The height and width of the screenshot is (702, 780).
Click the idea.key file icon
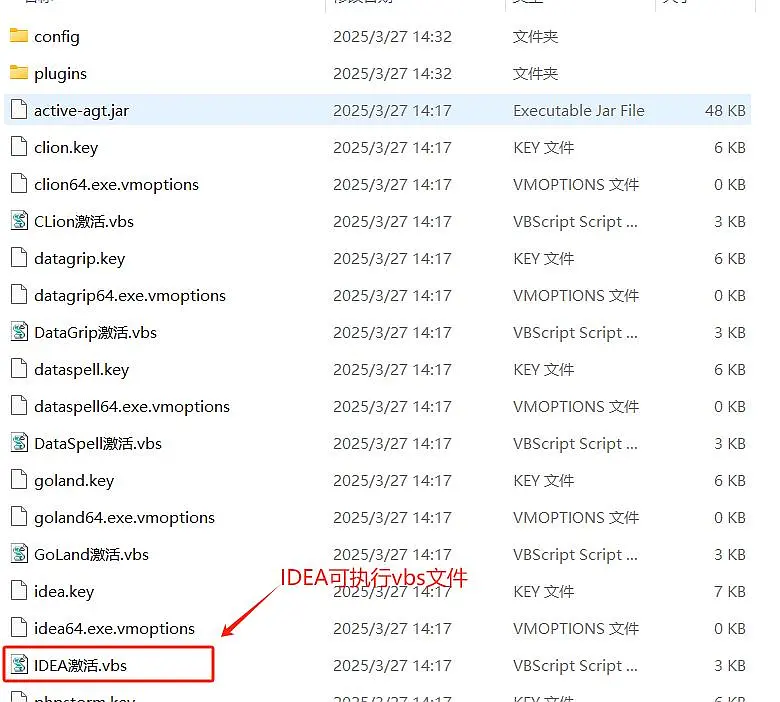pyautogui.click(x=19, y=591)
